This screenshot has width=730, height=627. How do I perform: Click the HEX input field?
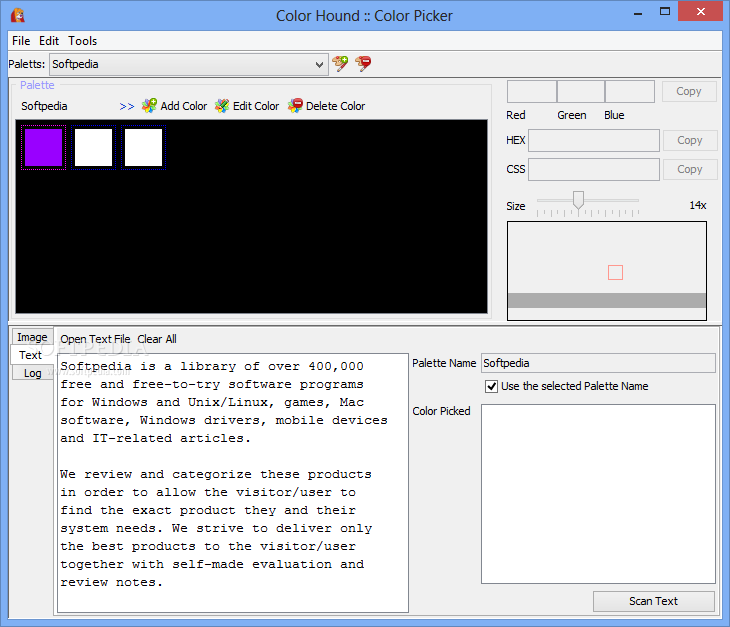[594, 141]
